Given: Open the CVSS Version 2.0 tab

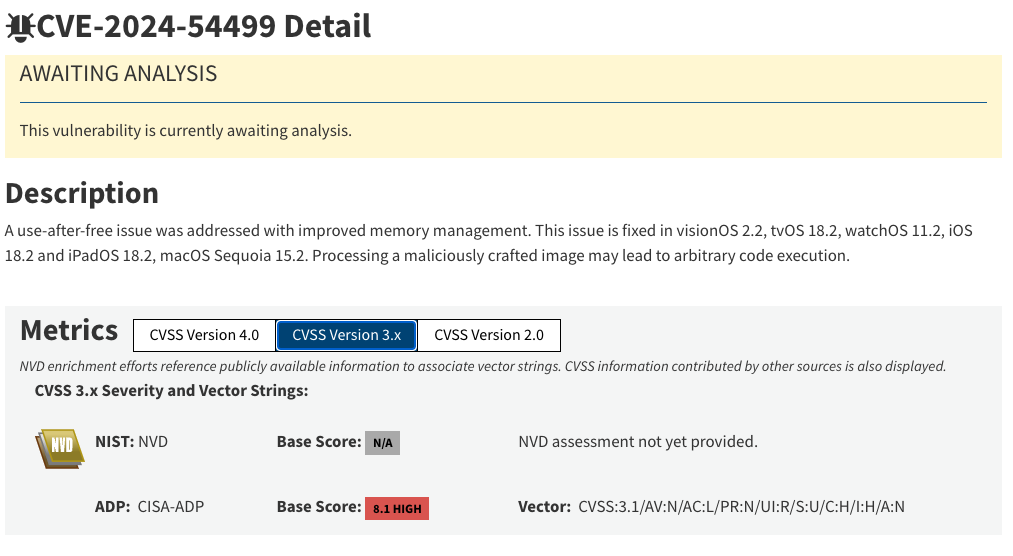Looking at the screenshot, I should click(489, 335).
